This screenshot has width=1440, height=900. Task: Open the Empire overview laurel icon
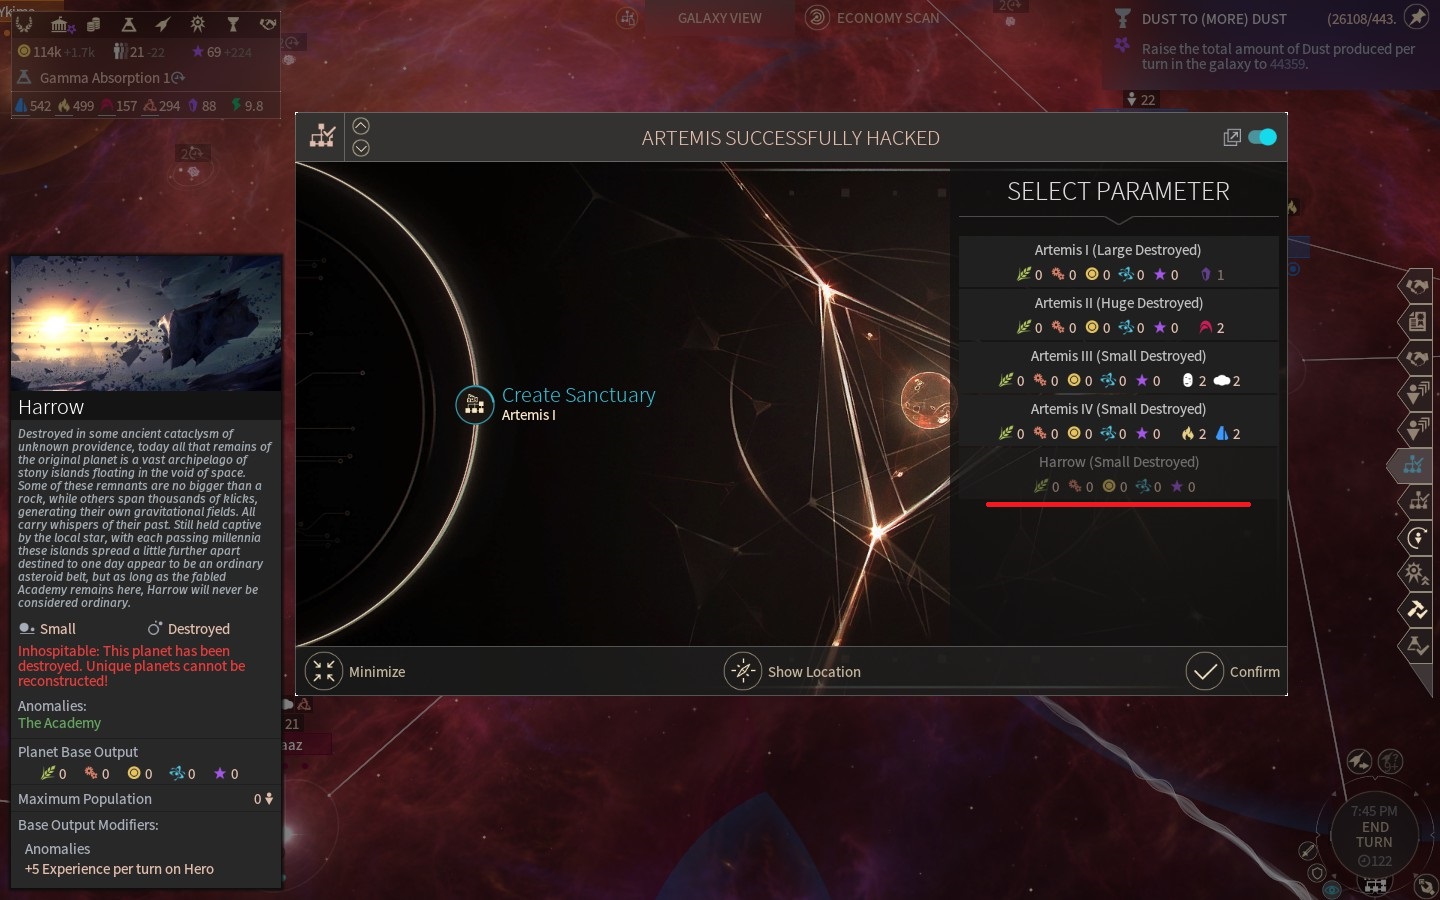pyautogui.click(x=25, y=24)
